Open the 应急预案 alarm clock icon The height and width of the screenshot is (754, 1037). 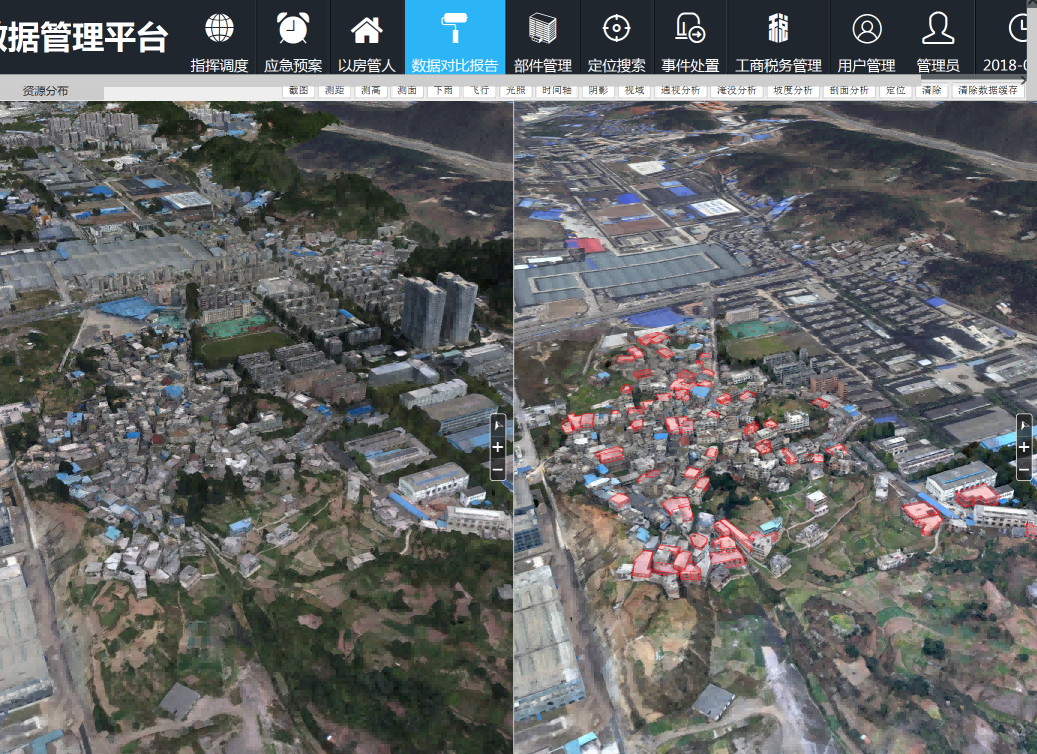pyautogui.click(x=293, y=28)
